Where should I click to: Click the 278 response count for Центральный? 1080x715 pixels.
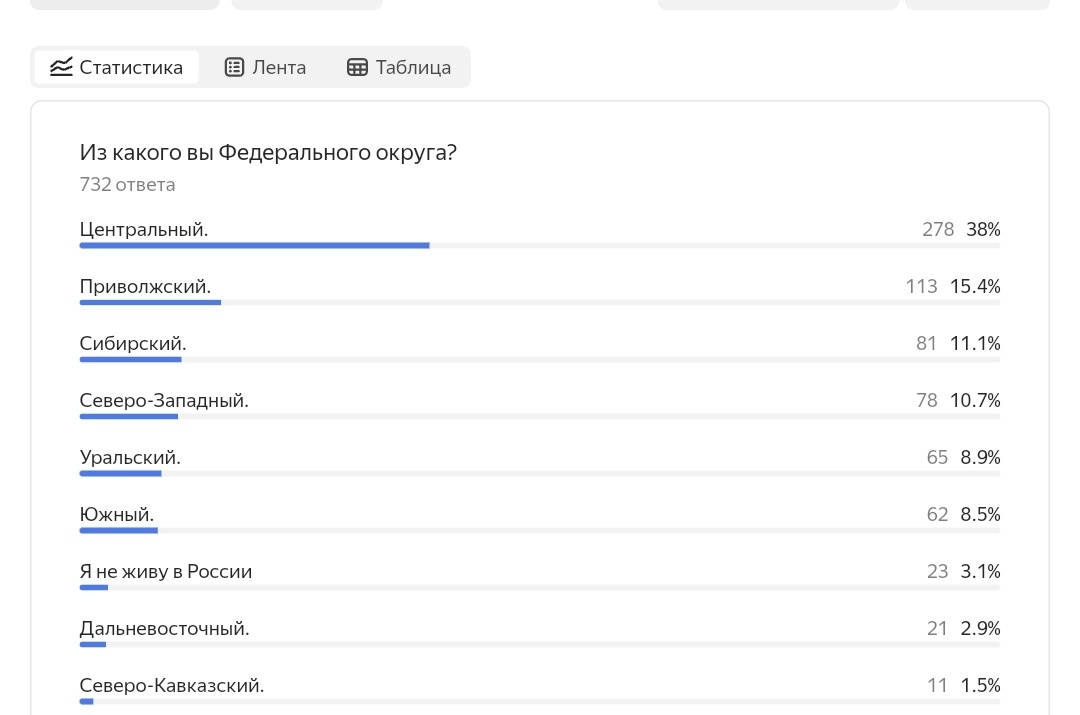click(938, 230)
